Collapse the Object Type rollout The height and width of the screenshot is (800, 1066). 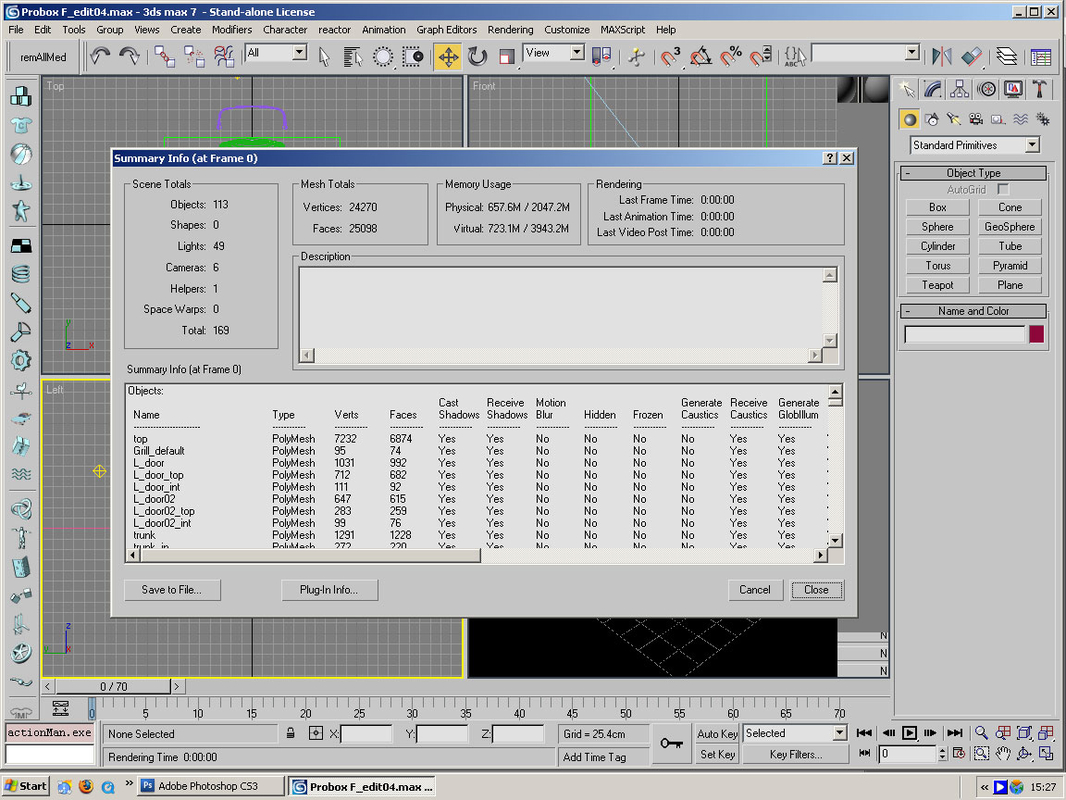(x=973, y=173)
